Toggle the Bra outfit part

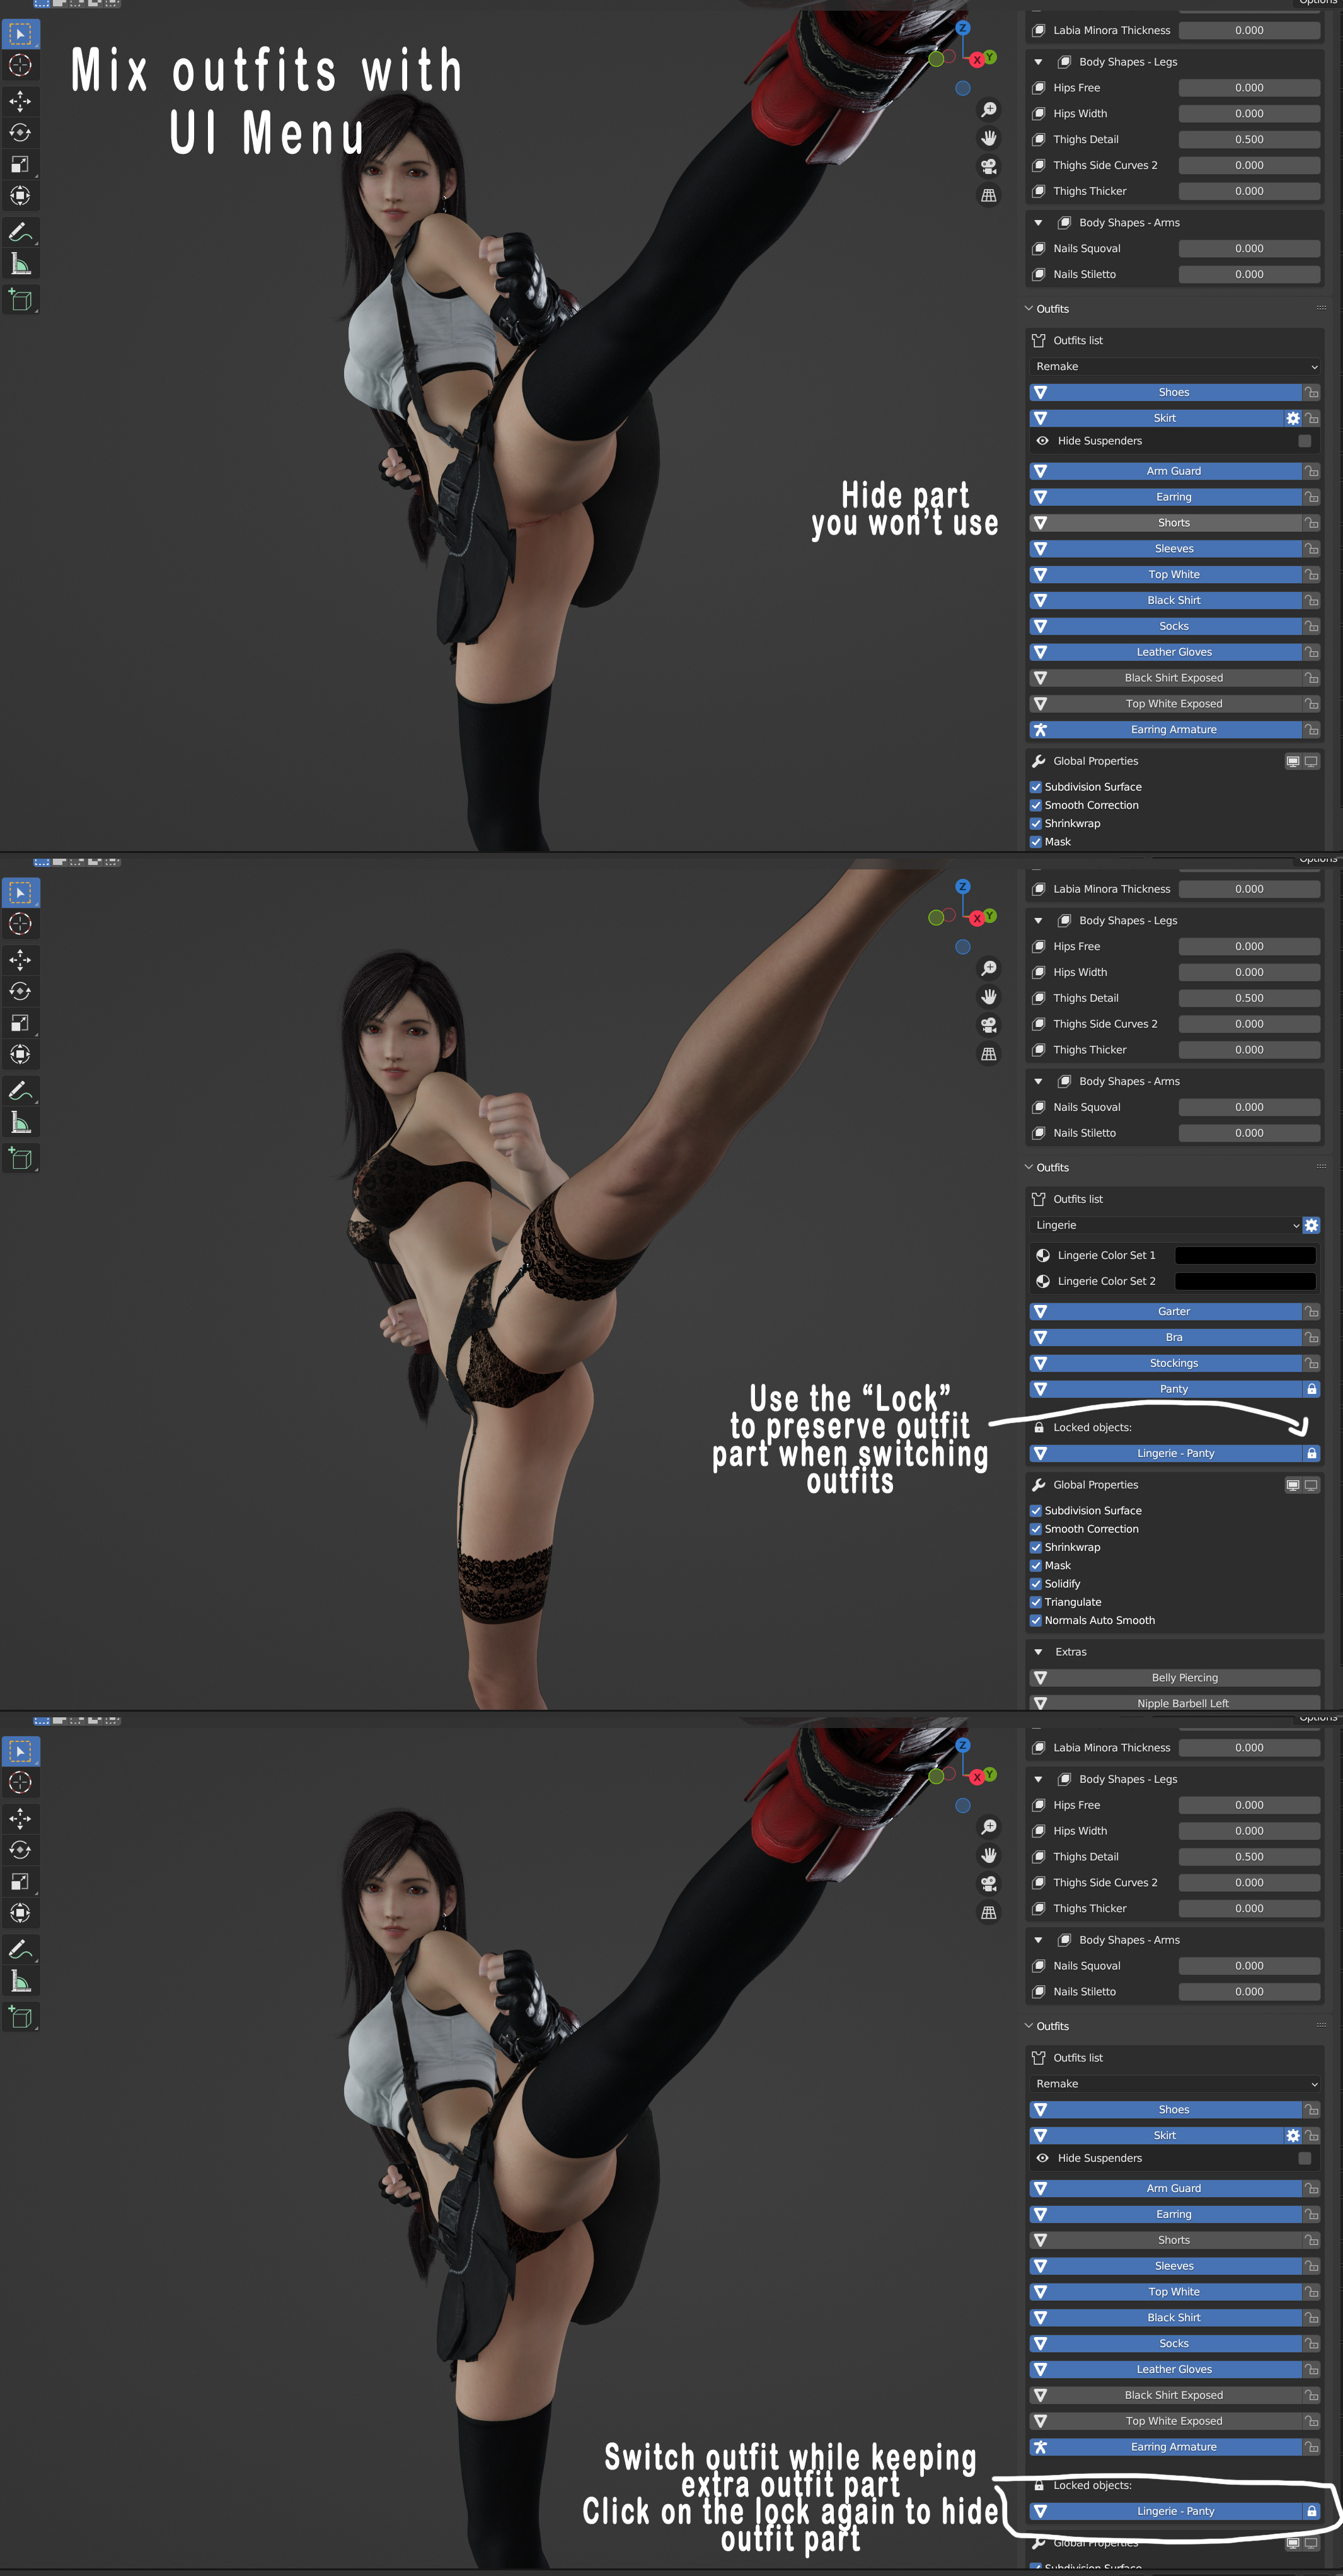(x=1165, y=1337)
